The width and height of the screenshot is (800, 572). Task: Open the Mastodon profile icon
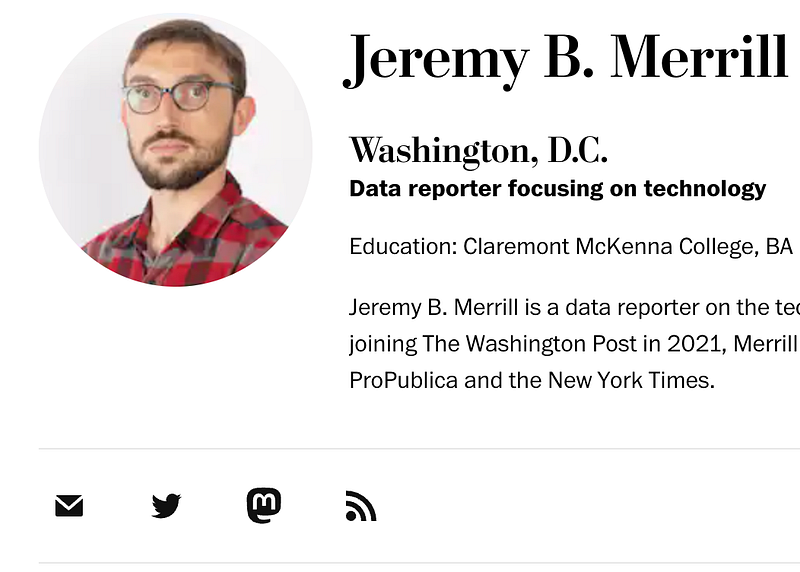coord(264,506)
